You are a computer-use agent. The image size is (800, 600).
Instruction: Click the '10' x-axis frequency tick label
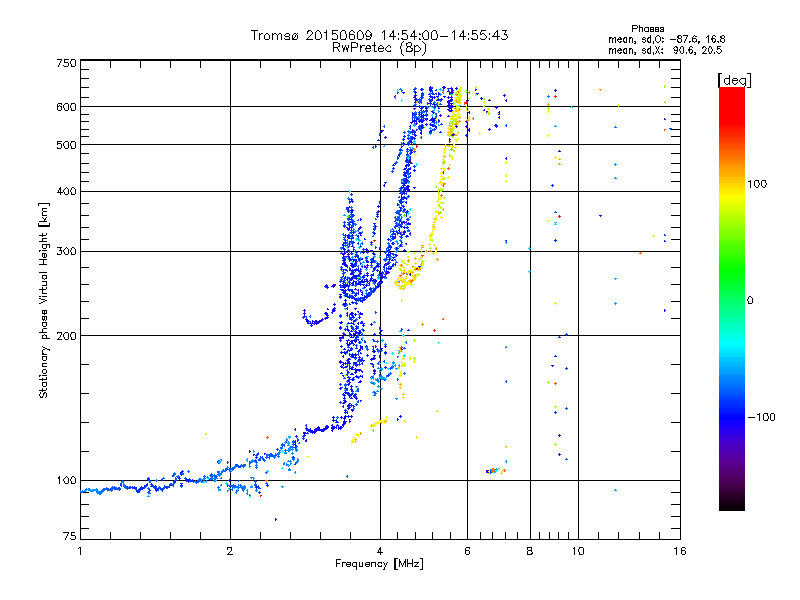(x=578, y=551)
